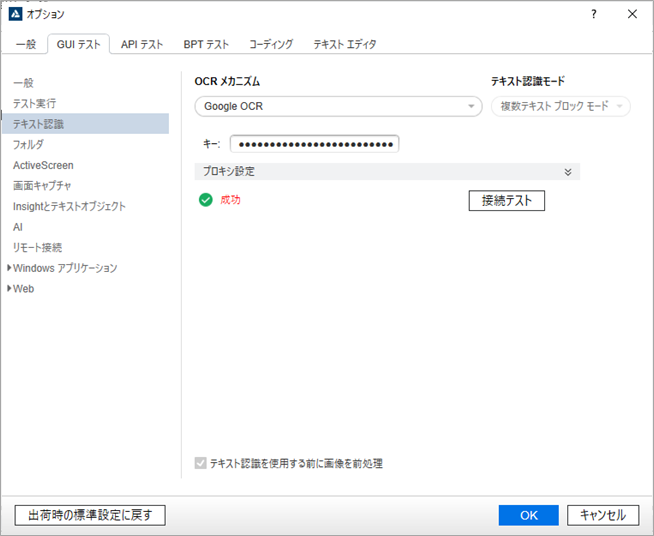Viewport: 654px width, 536px height.
Task: Click the application logo in title bar
Action: click(x=14, y=14)
